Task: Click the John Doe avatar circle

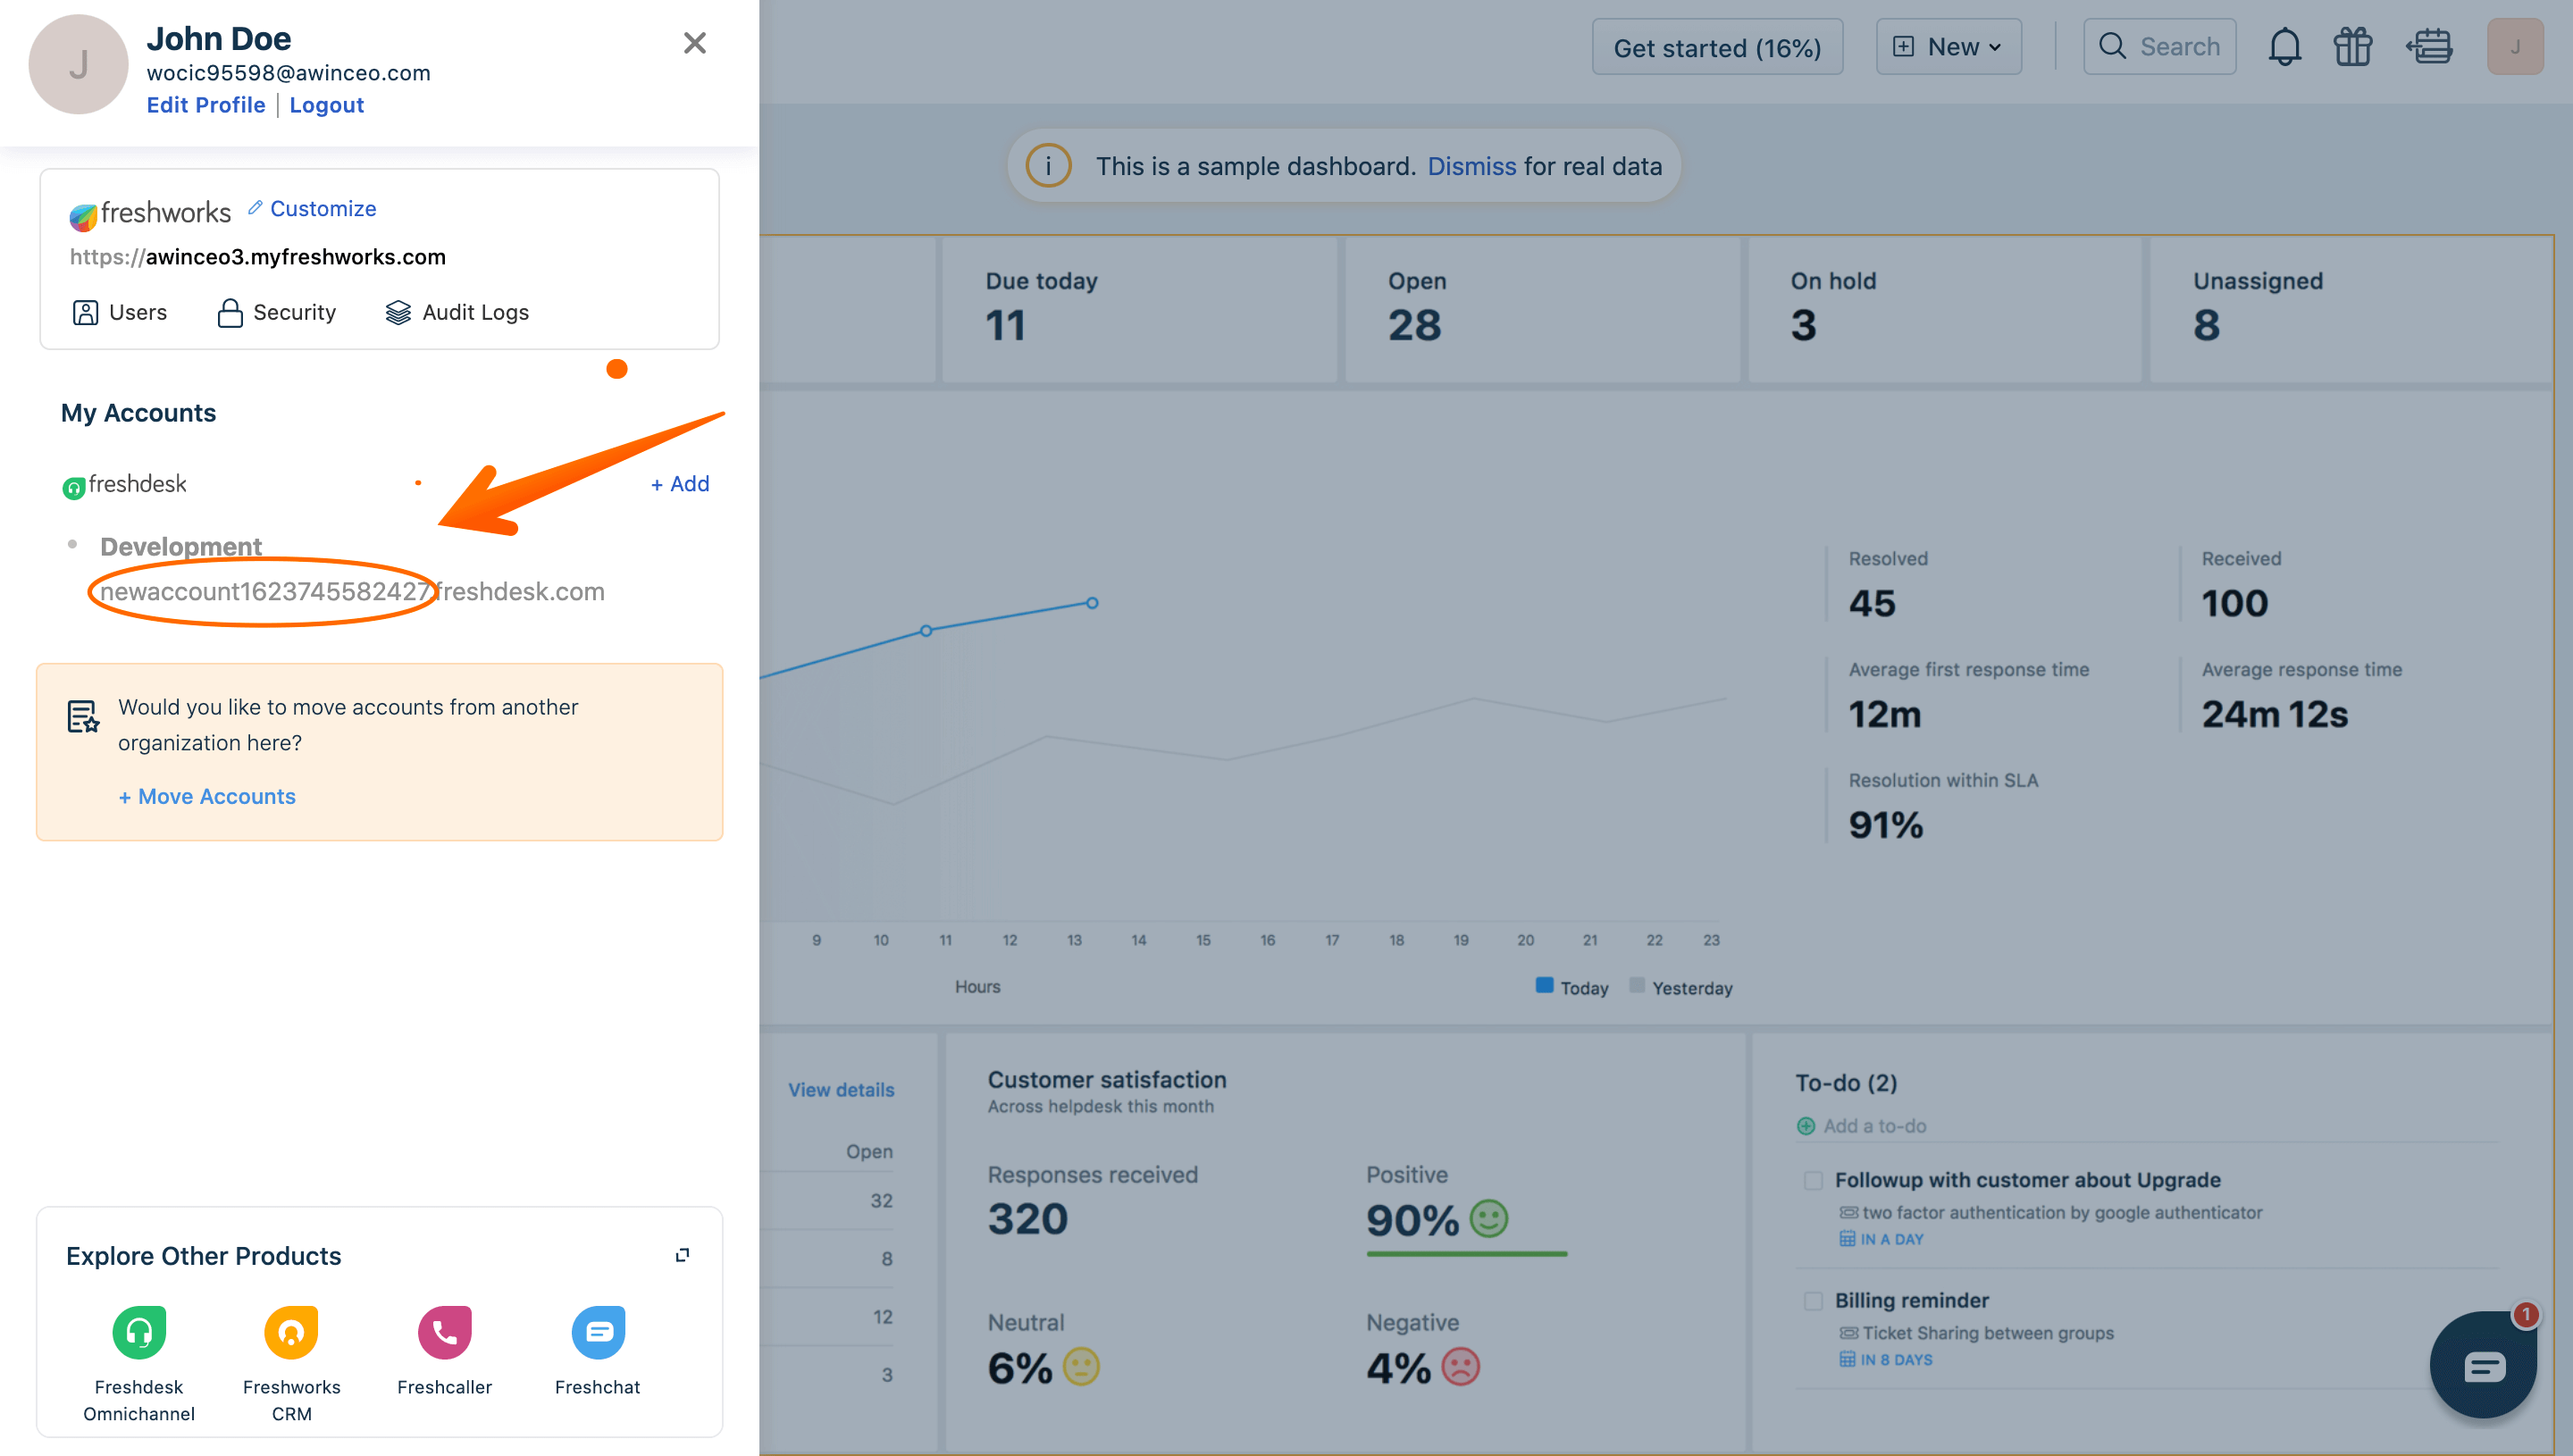Action: click(78, 64)
